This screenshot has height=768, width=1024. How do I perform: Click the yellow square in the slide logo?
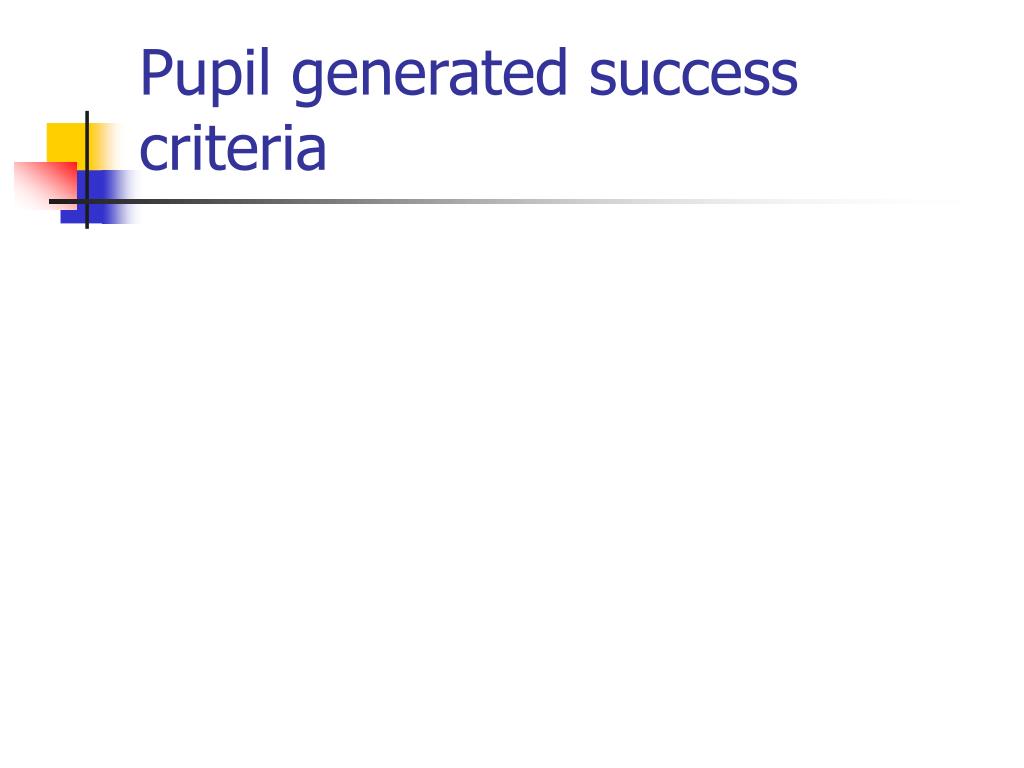(71, 145)
